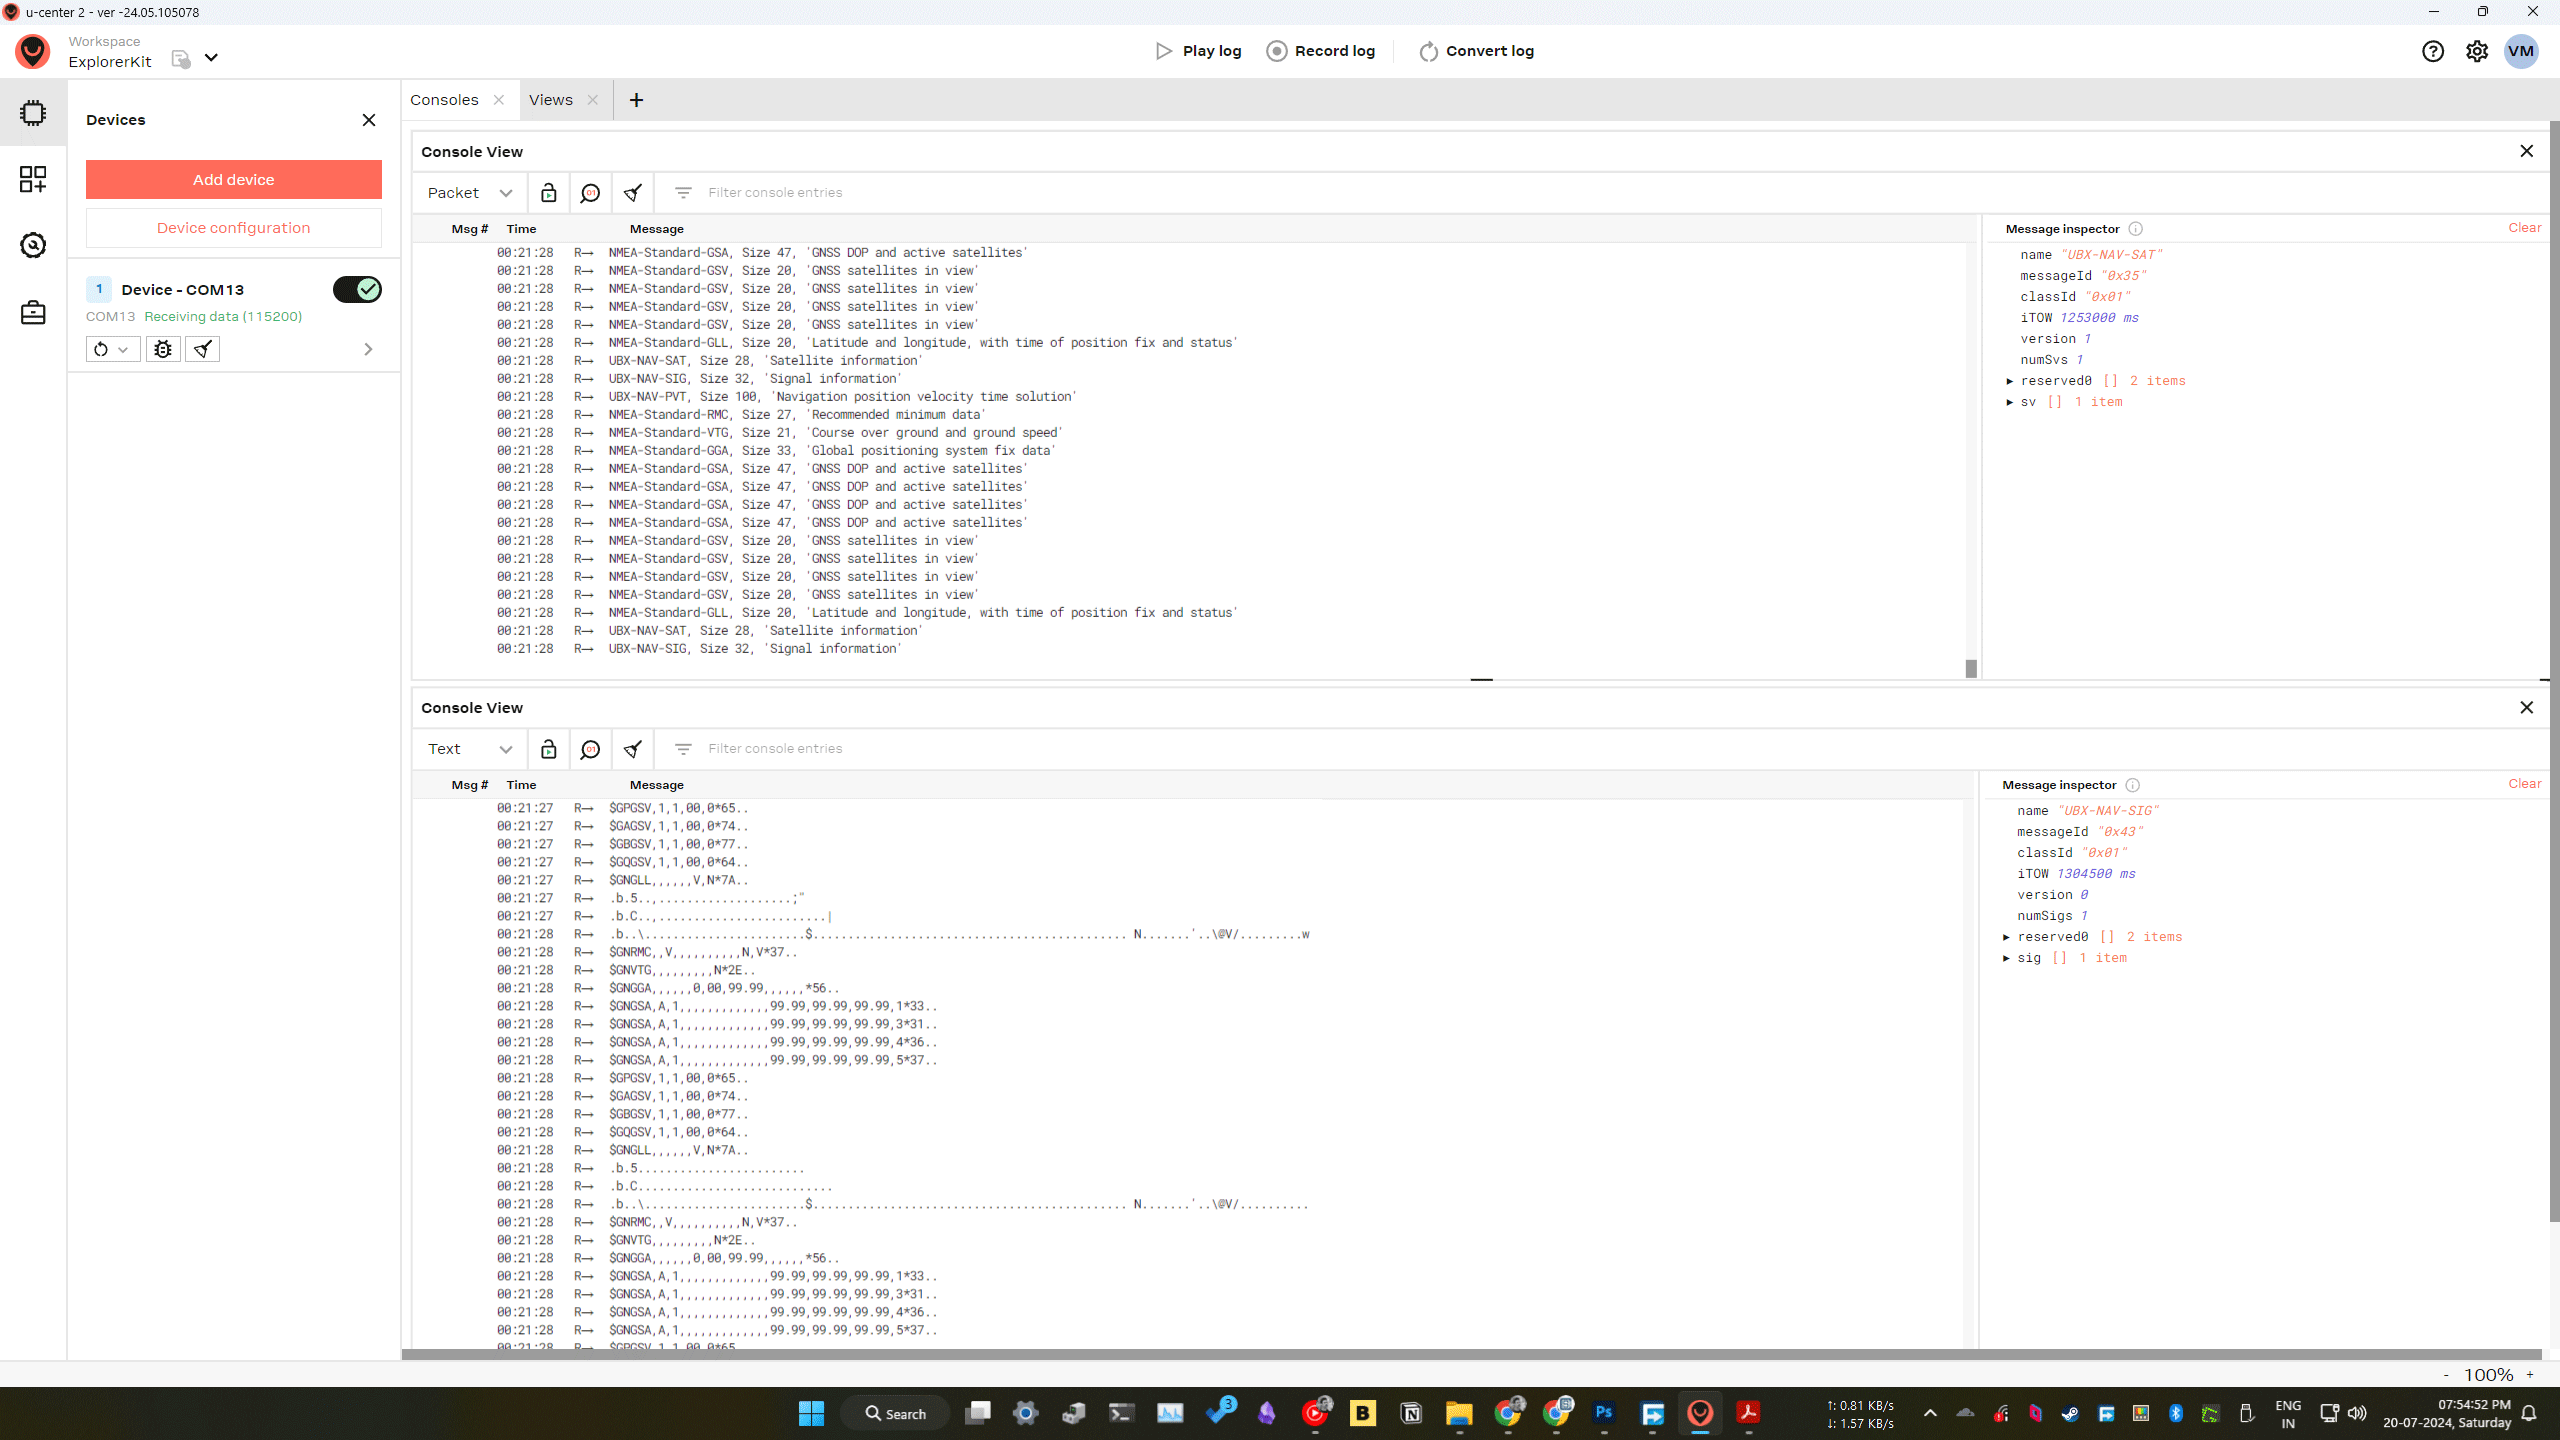Image resolution: width=2560 pixels, height=1440 pixels.
Task: Expand sv item in UBX-NAV-SAT inspector
Action: [x=2010, y=402]
